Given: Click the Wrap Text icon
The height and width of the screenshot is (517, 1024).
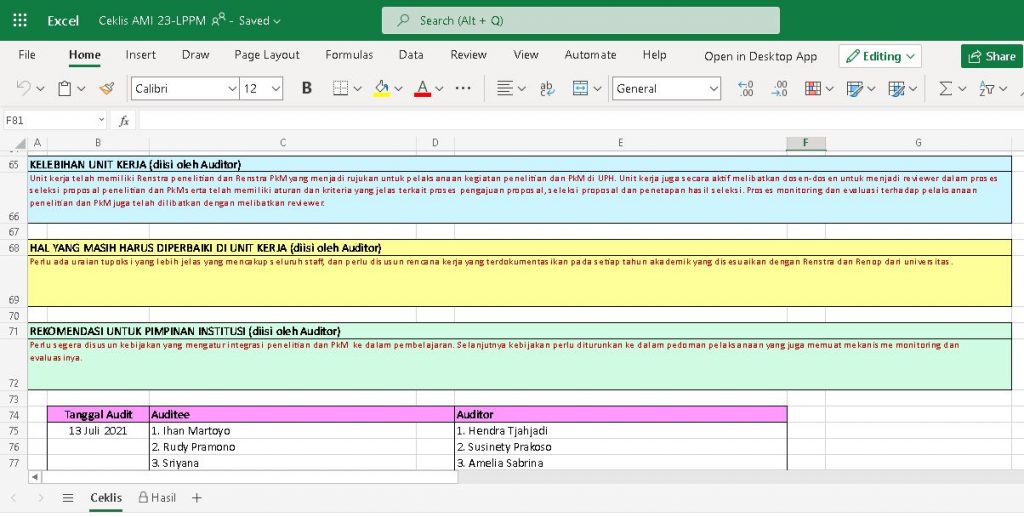Looking at the screenshot, I should tap(547, 89).
